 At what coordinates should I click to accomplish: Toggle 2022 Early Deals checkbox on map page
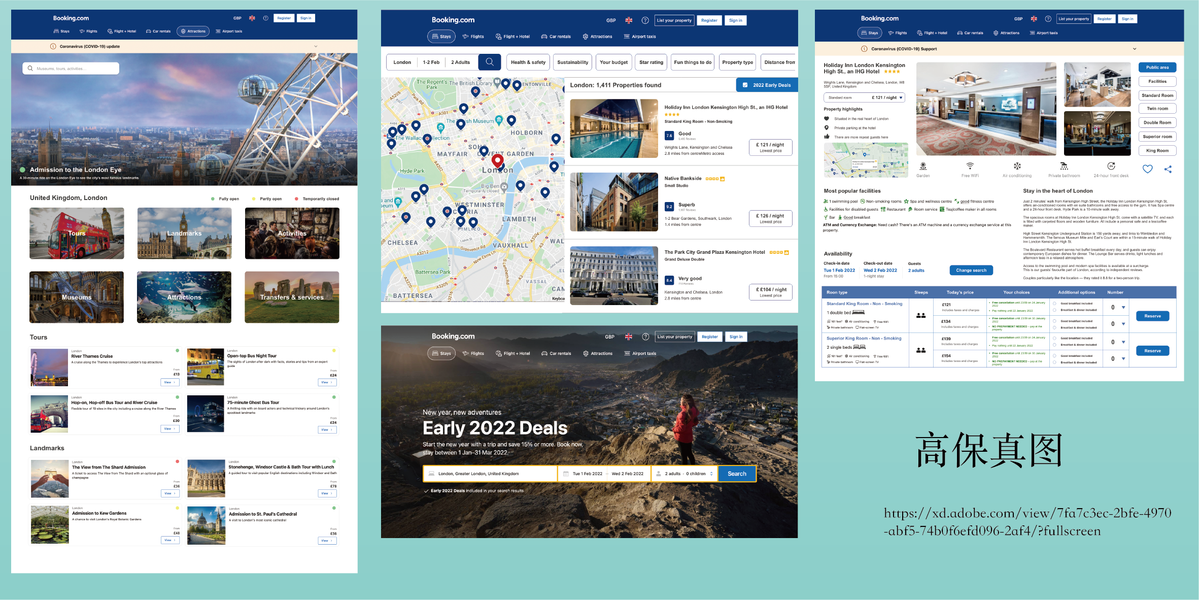pos(745,85)
